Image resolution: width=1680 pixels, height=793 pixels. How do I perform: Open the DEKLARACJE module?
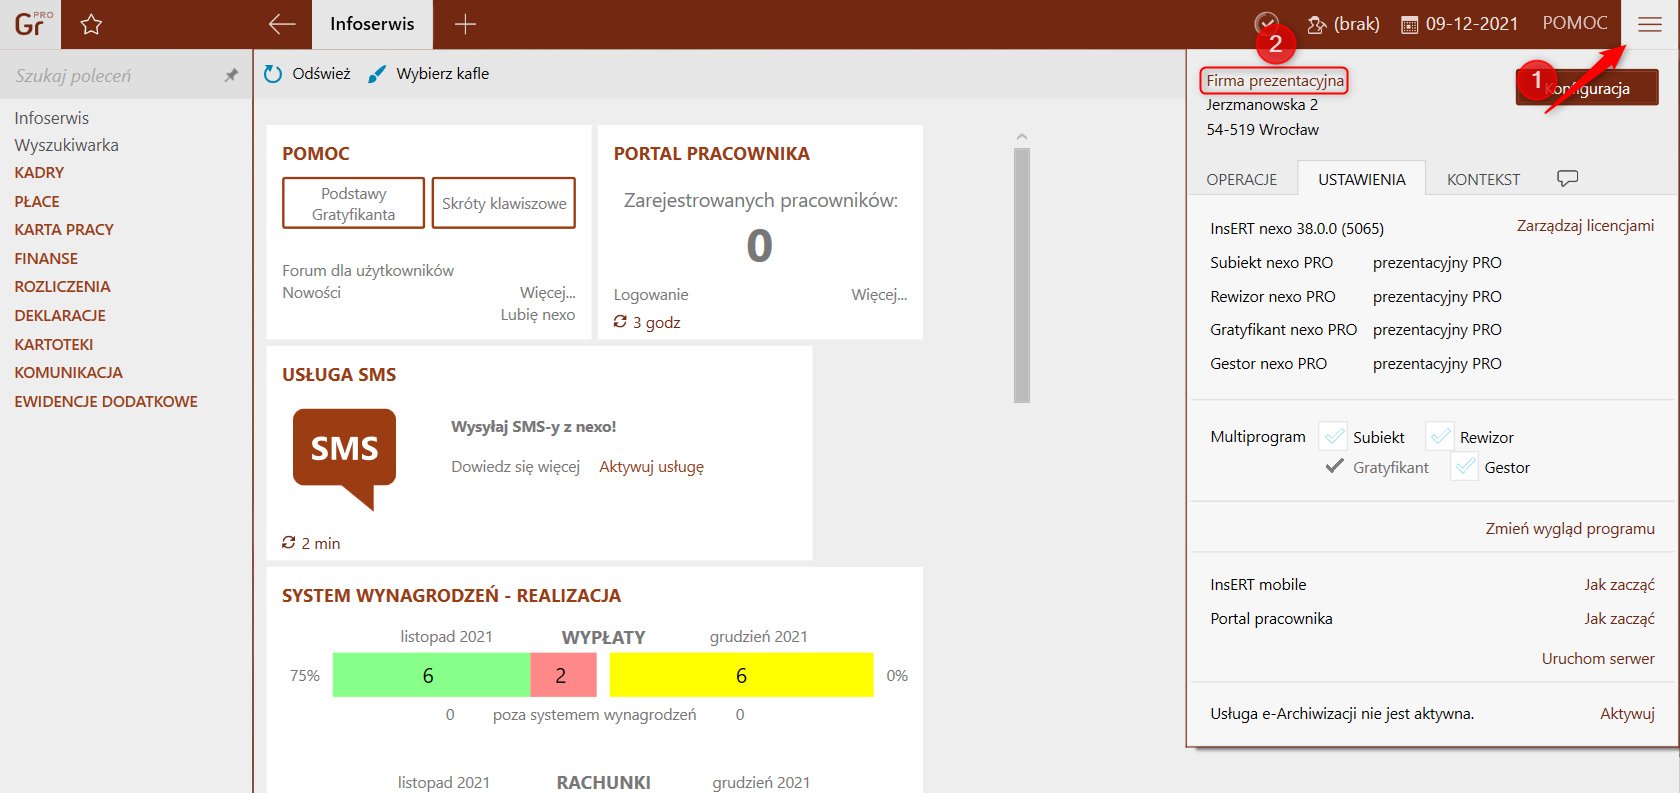point(60,315)
